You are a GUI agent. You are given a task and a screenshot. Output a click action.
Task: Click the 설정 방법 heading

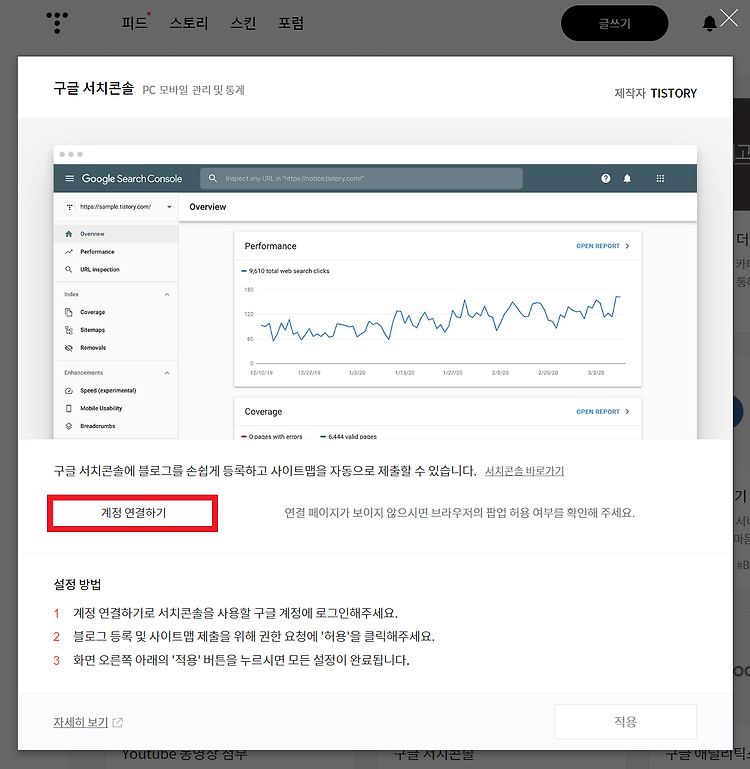coord(77,584)
